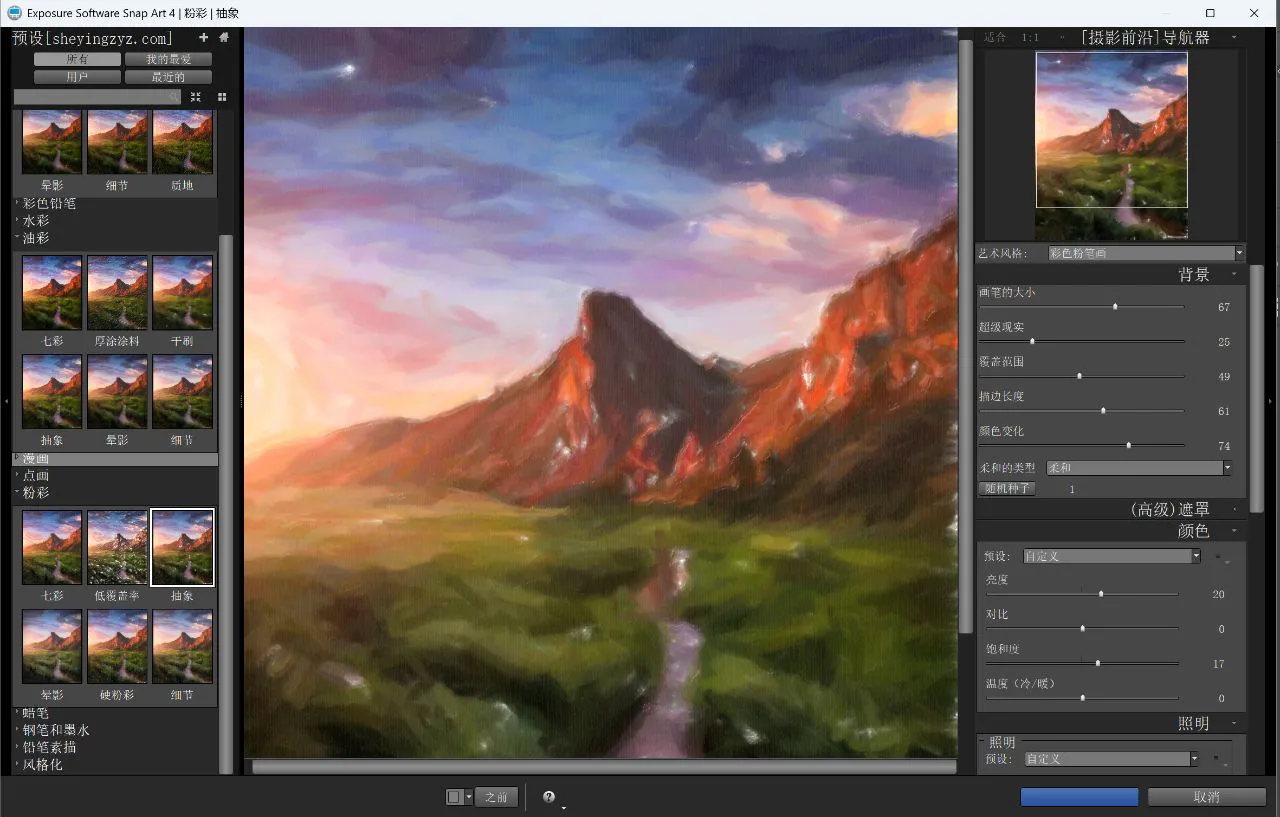Click the canvas horizontal scrollbar
Viewport: 1280px width, 817px height.
click(604, 767)
